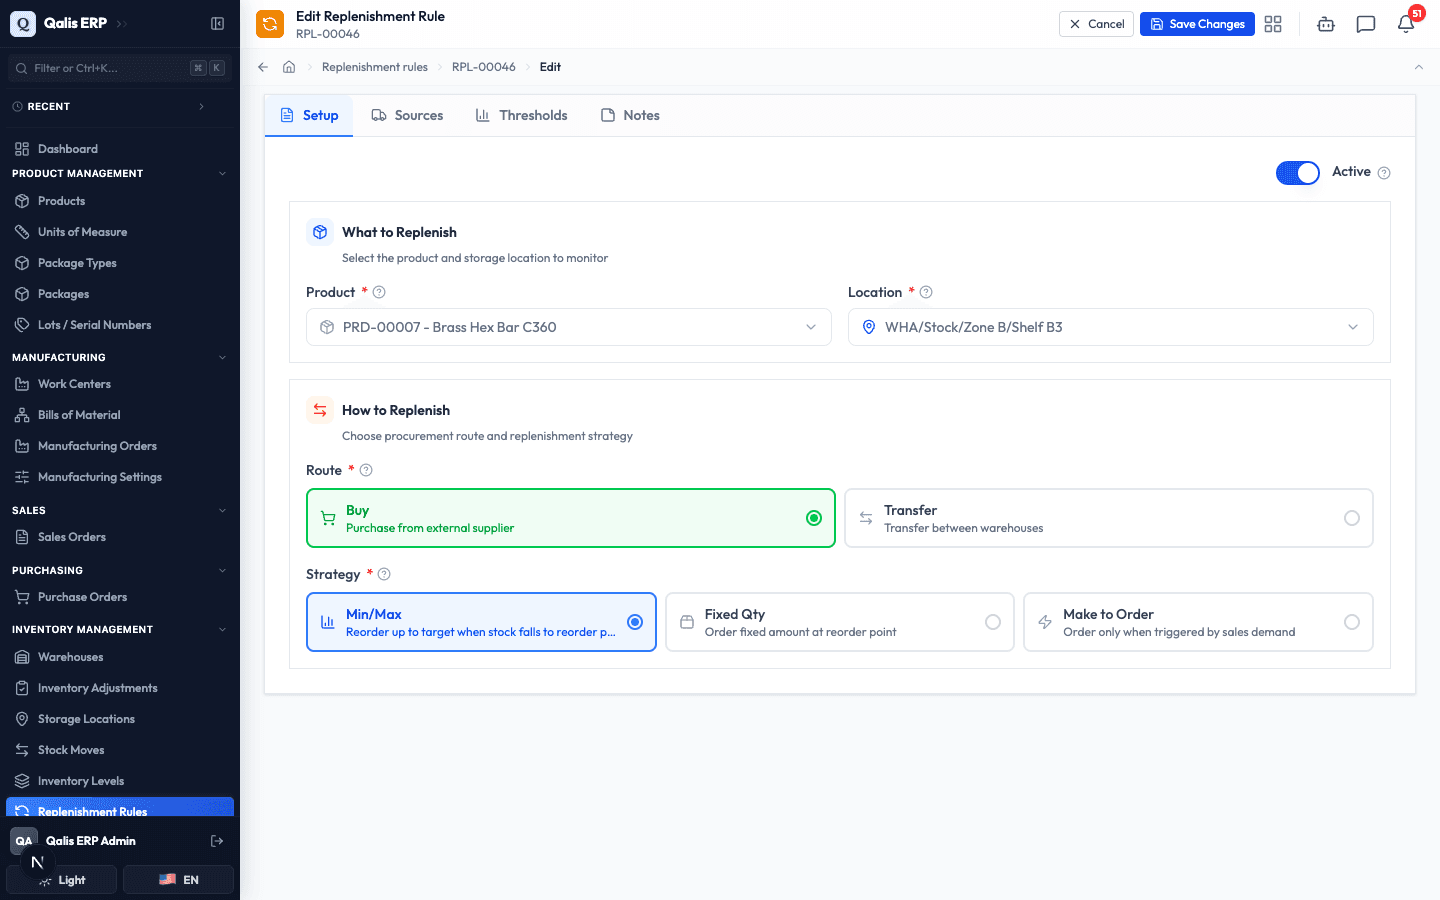The height and width of the screenshot is (900, 1440).
Task: Click Save Changes button
Action: [x=1197, y=24]
